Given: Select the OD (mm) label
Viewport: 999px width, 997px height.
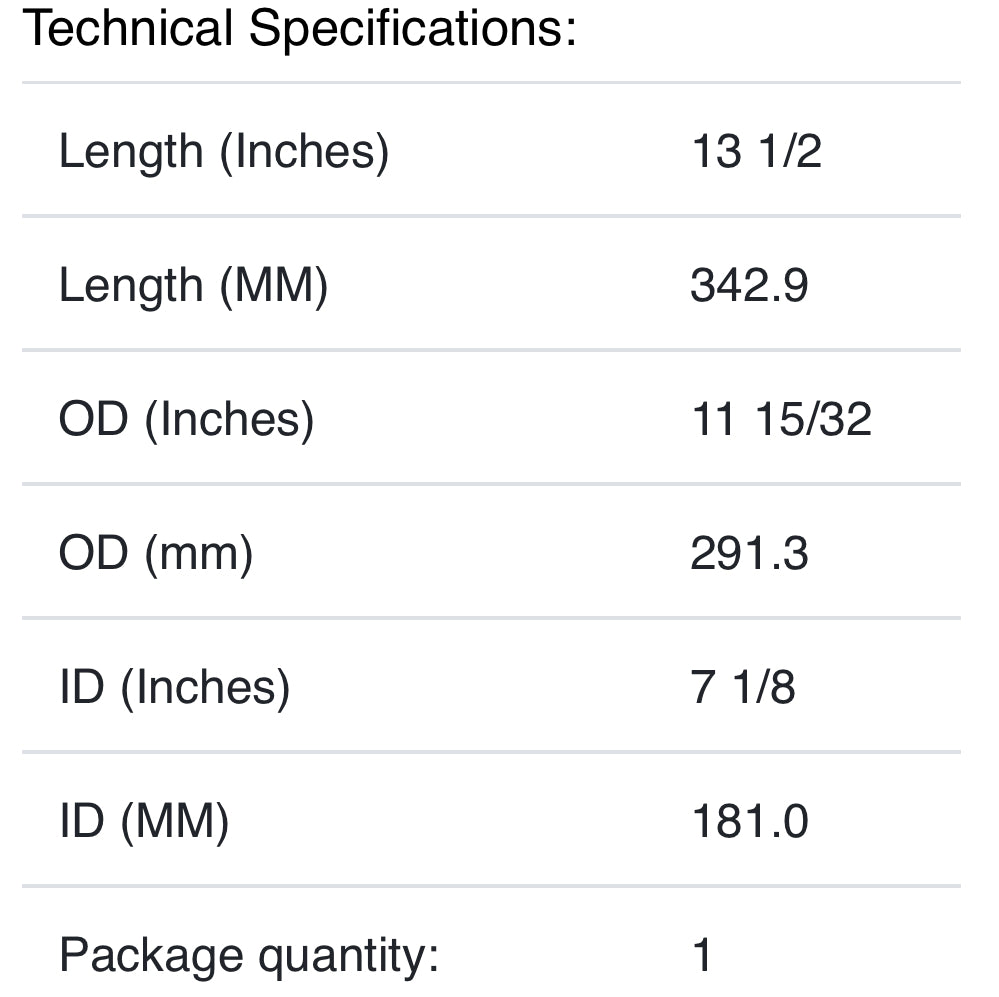Looking at the screenshot, I should pyautogui.click(x=155, y=553).
